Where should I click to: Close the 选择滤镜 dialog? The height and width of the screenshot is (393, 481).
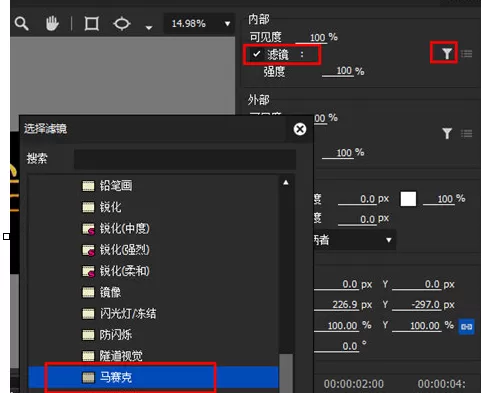pyautogui.click(x=300, y=129)
